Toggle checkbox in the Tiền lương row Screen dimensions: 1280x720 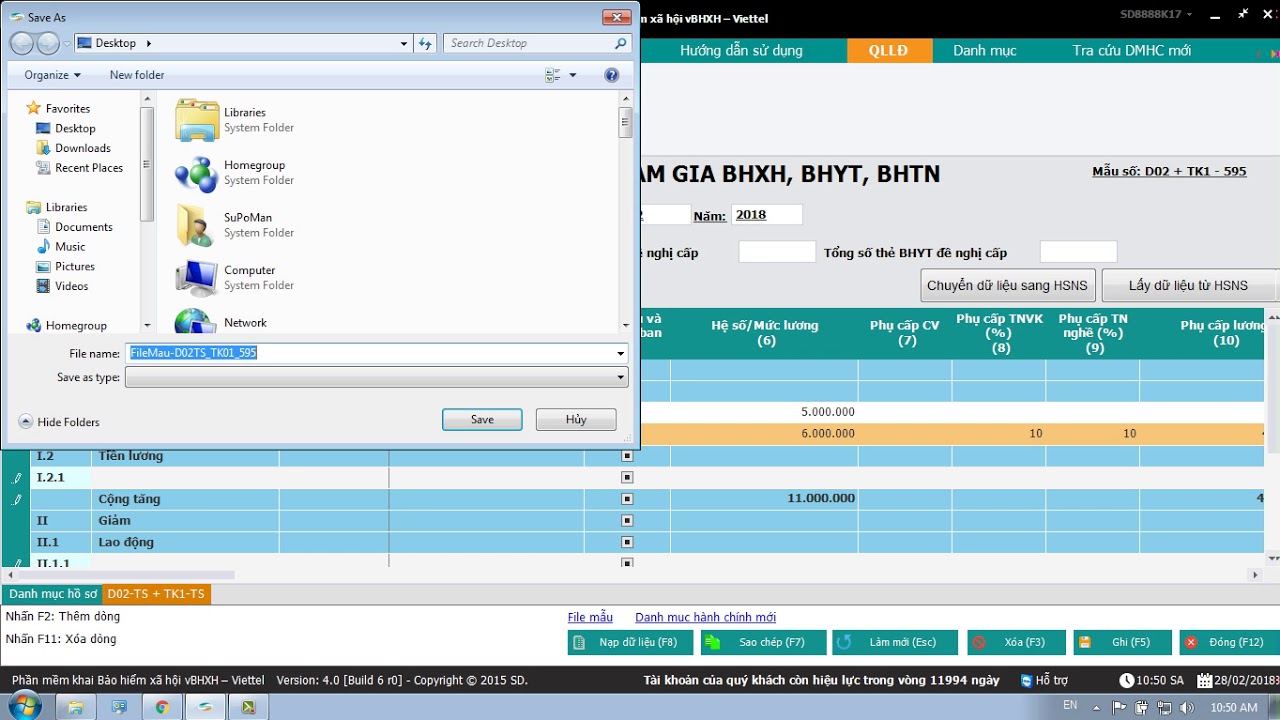tap(627, 456)
